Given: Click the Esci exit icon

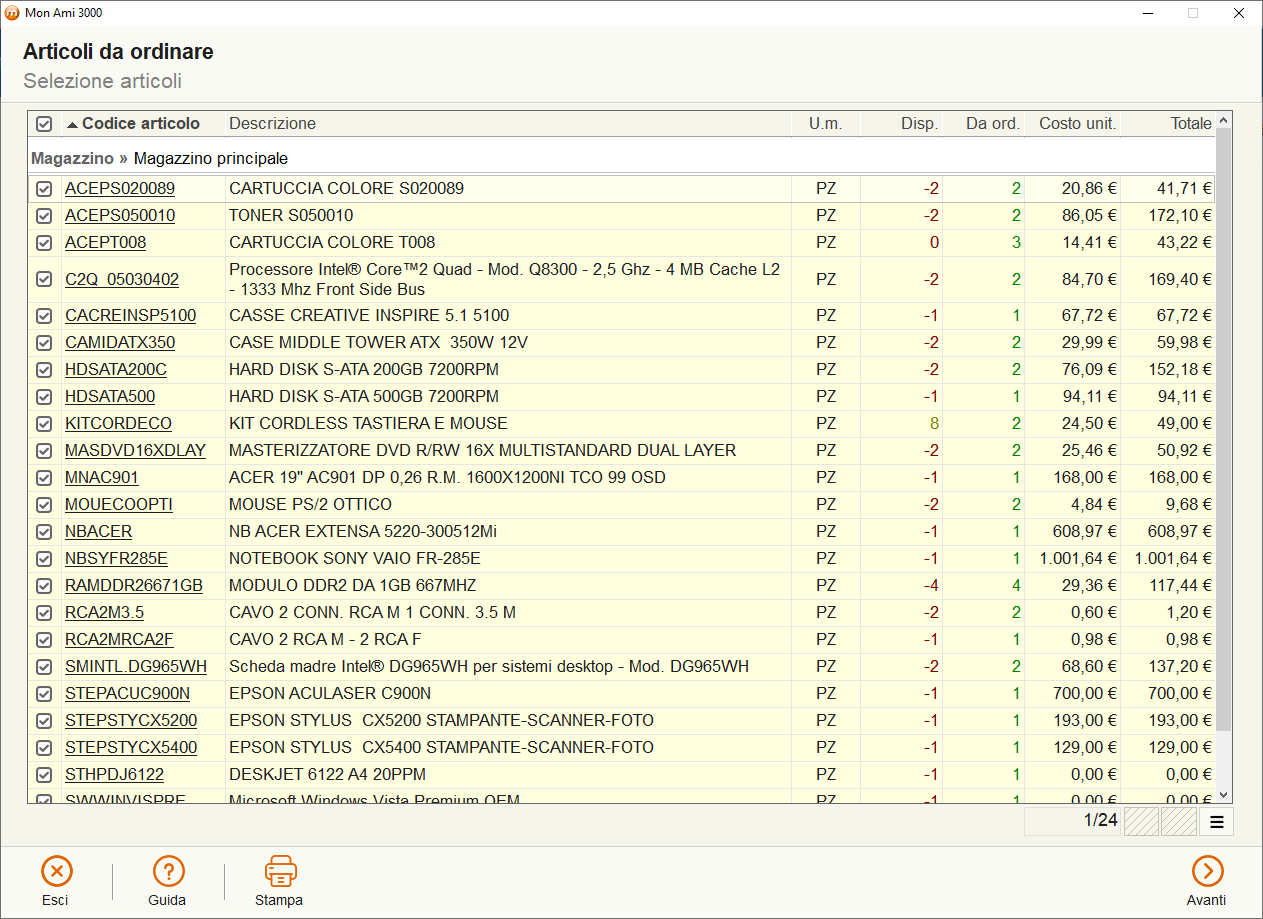Looking at the screenshot, I should [56, 871].
